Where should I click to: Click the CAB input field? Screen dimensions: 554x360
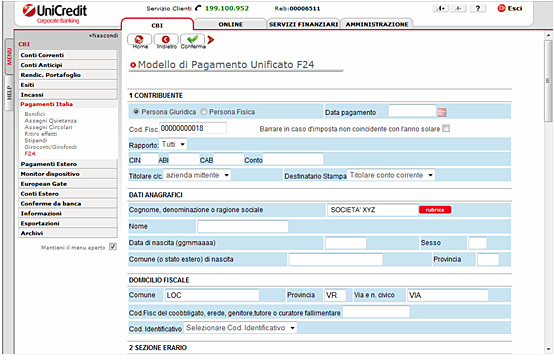228,159
